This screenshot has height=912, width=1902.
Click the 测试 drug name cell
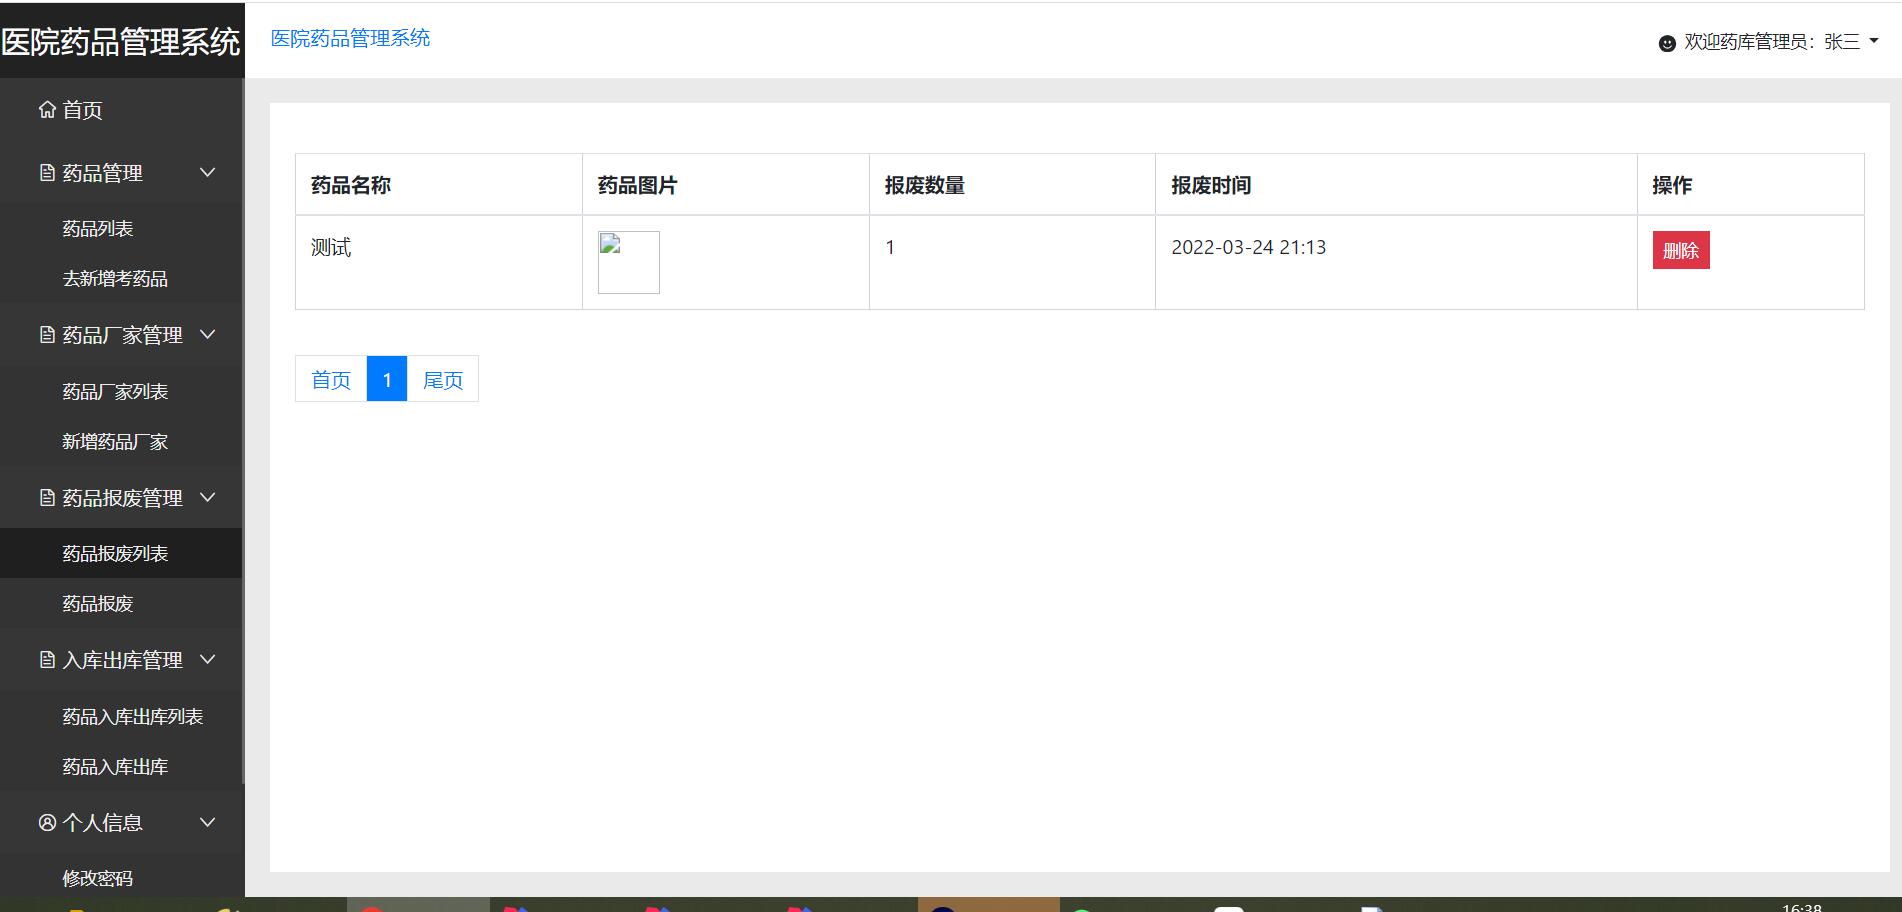(439, 262)
